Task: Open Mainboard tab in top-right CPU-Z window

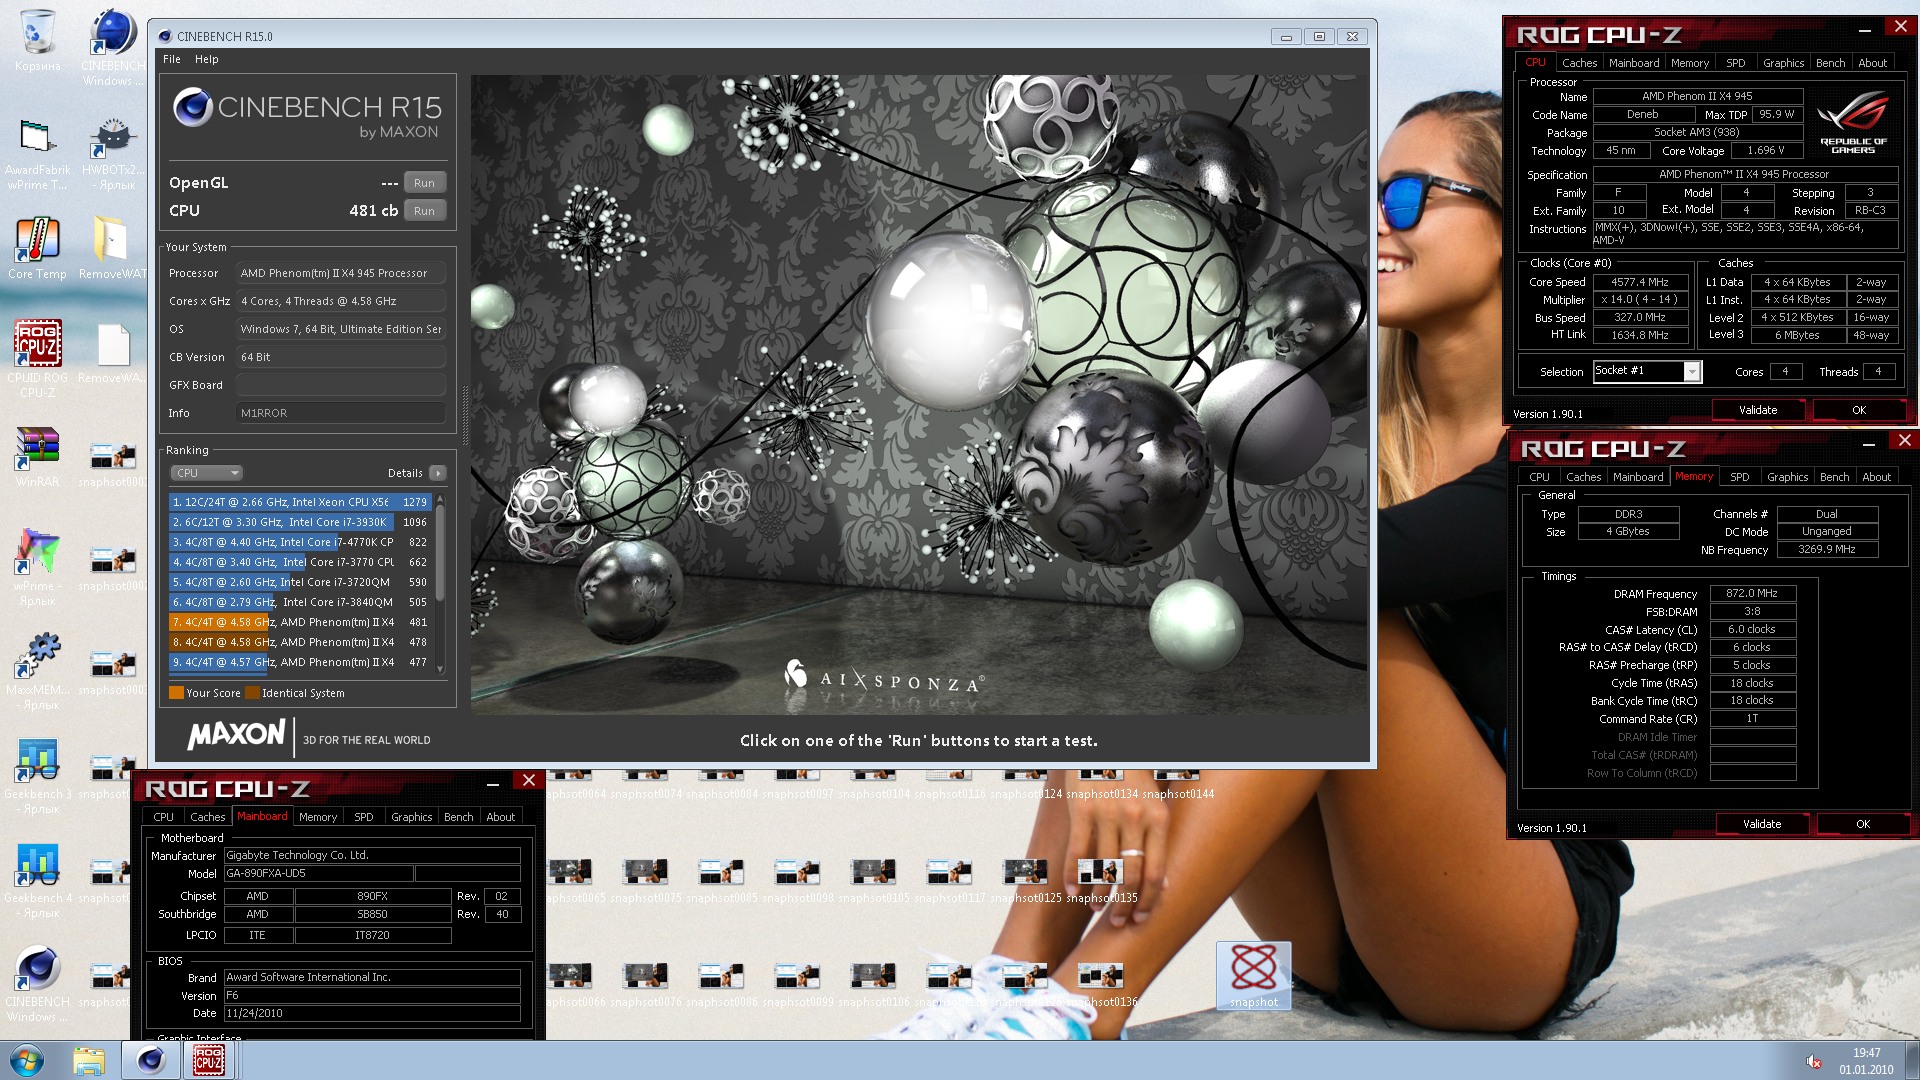Action: point(1633,63)
